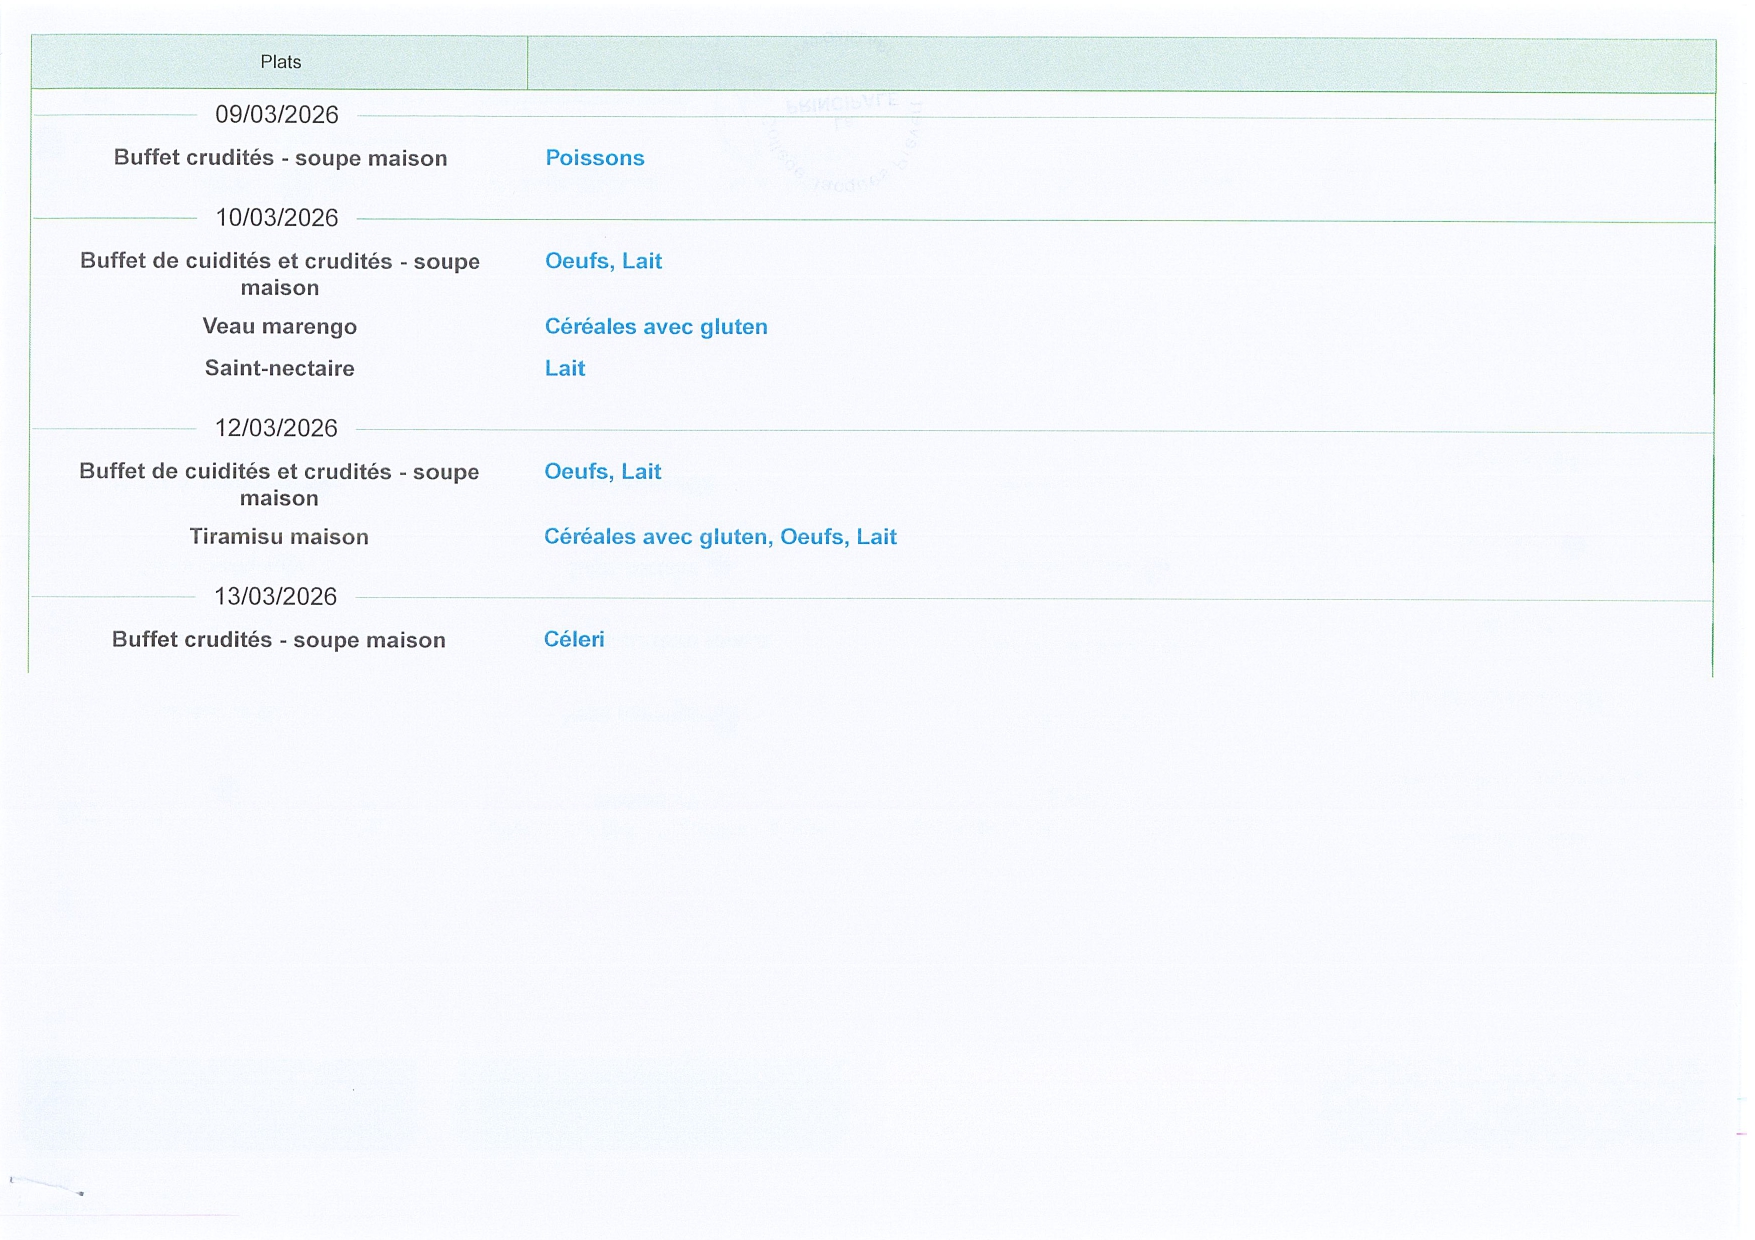The height and width of the screenshot is (1240, 1755).
Task: Click the empty header cell beside Plats
Action: point(1120,64)
